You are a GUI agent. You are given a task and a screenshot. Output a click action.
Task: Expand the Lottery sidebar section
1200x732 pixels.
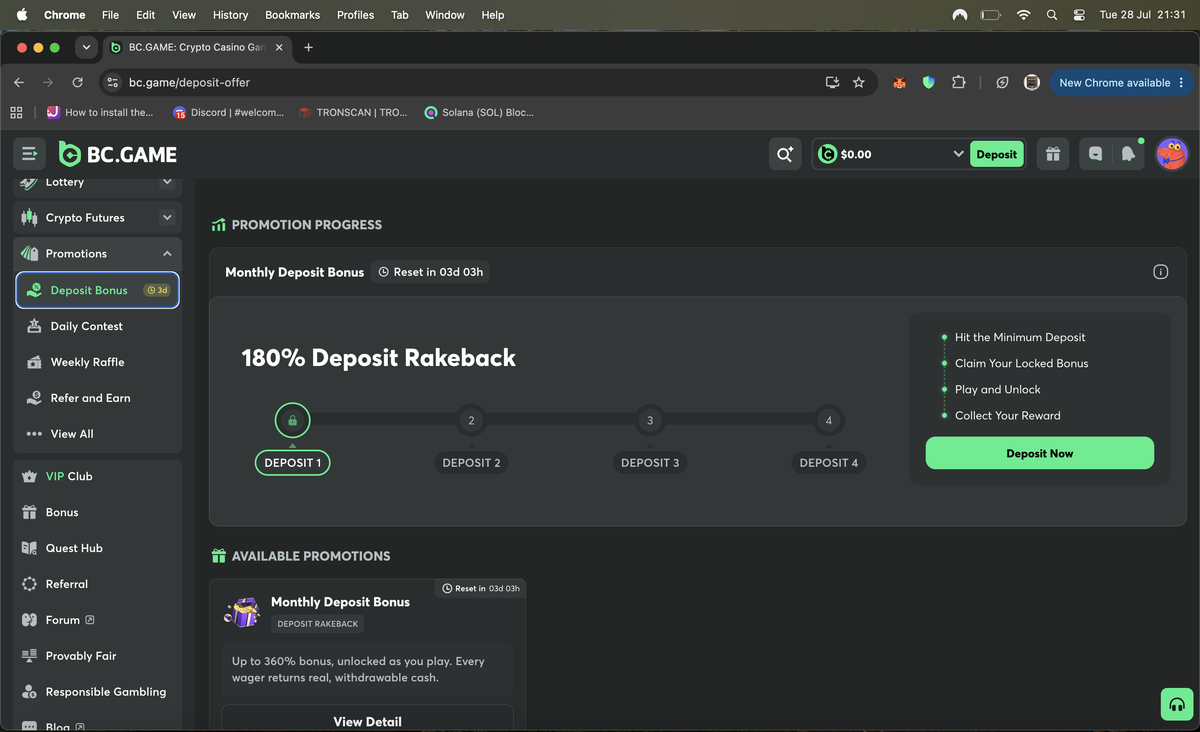pos(167,182)
